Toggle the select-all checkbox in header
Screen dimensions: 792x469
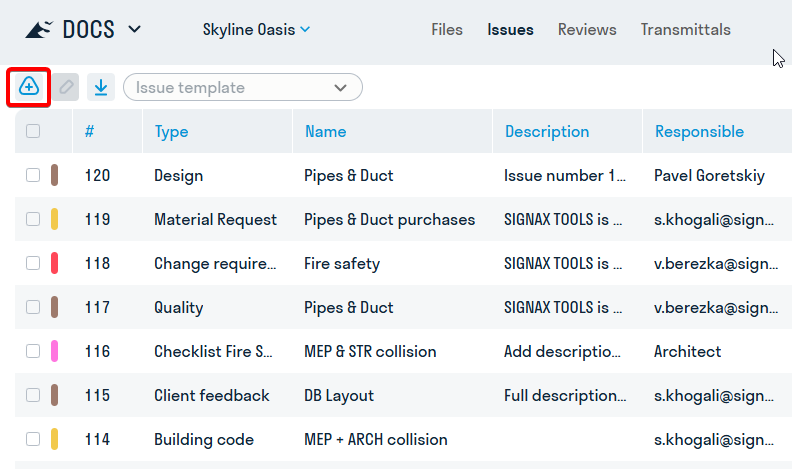[33, 131]
